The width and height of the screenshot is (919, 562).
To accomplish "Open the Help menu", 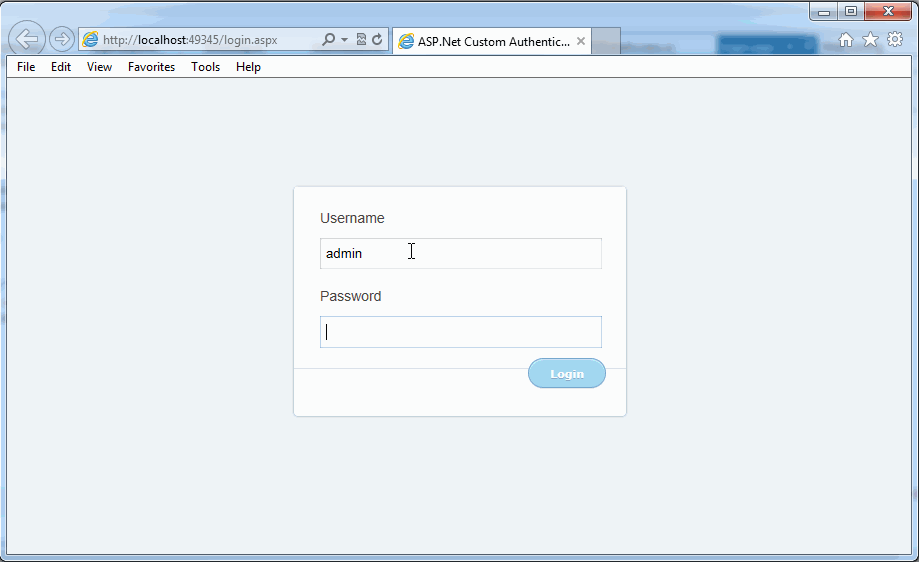I will (x=248, y=67).
